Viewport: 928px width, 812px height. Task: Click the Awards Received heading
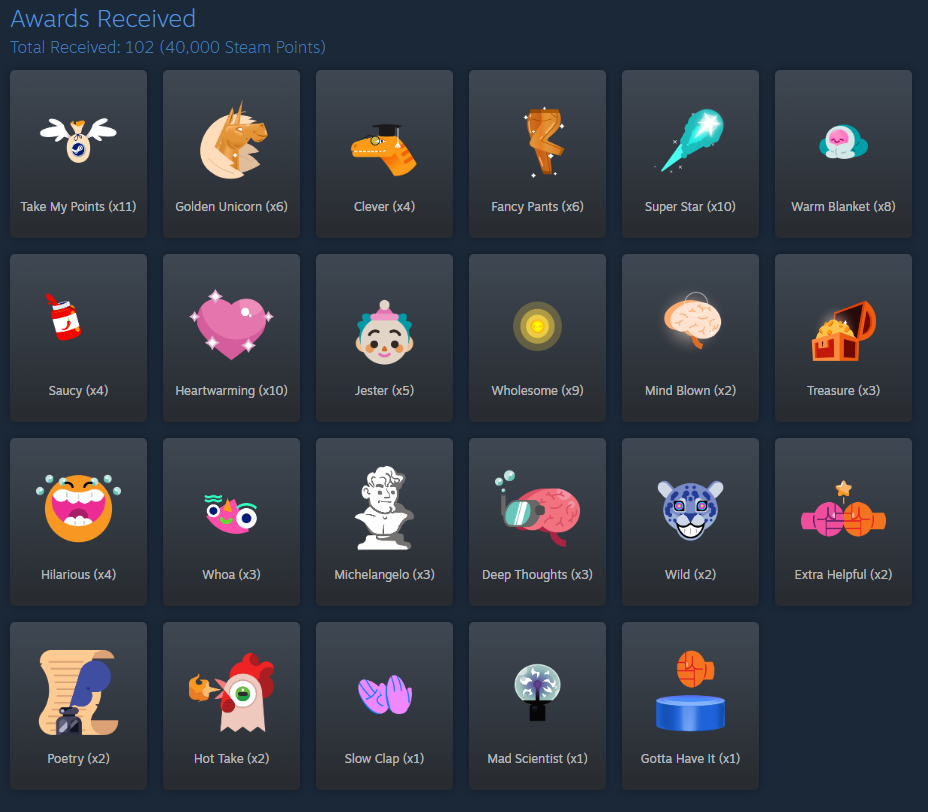[103, 18]
